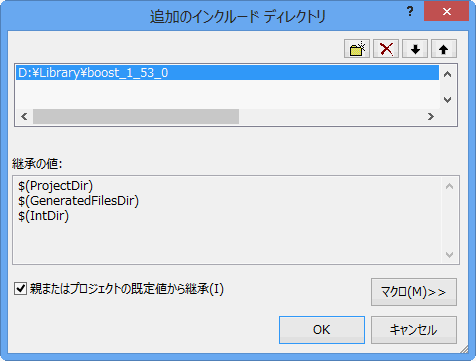Select the D:¥Library¥boost_1_53_0 entry
Screen dimensions: 476x361
227,73
